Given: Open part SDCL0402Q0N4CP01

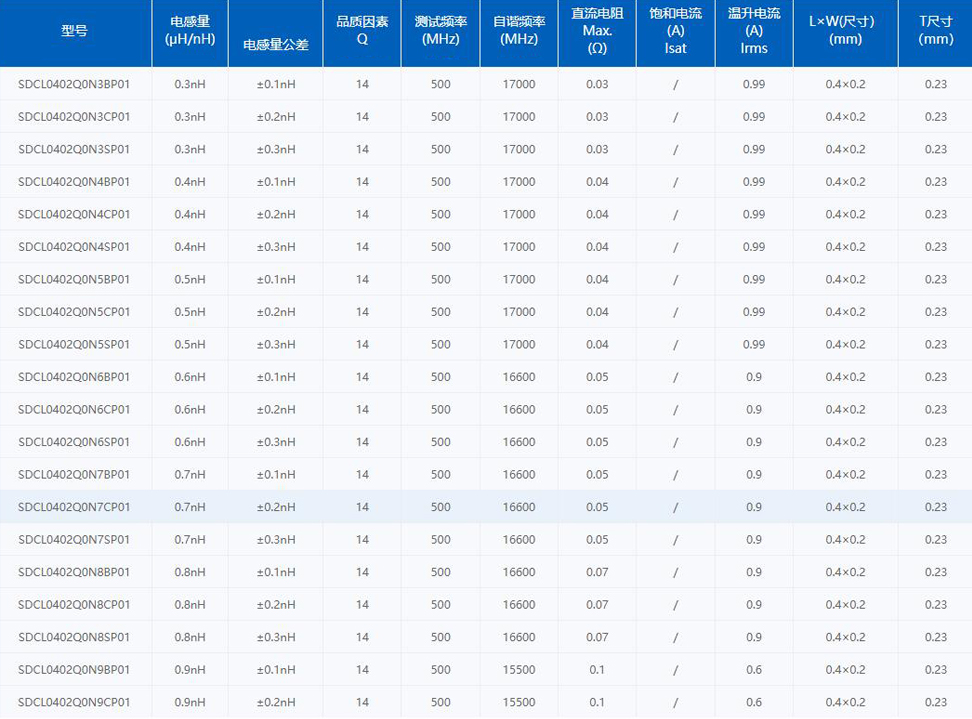Looking at the screenshot, I should (74, 214).
